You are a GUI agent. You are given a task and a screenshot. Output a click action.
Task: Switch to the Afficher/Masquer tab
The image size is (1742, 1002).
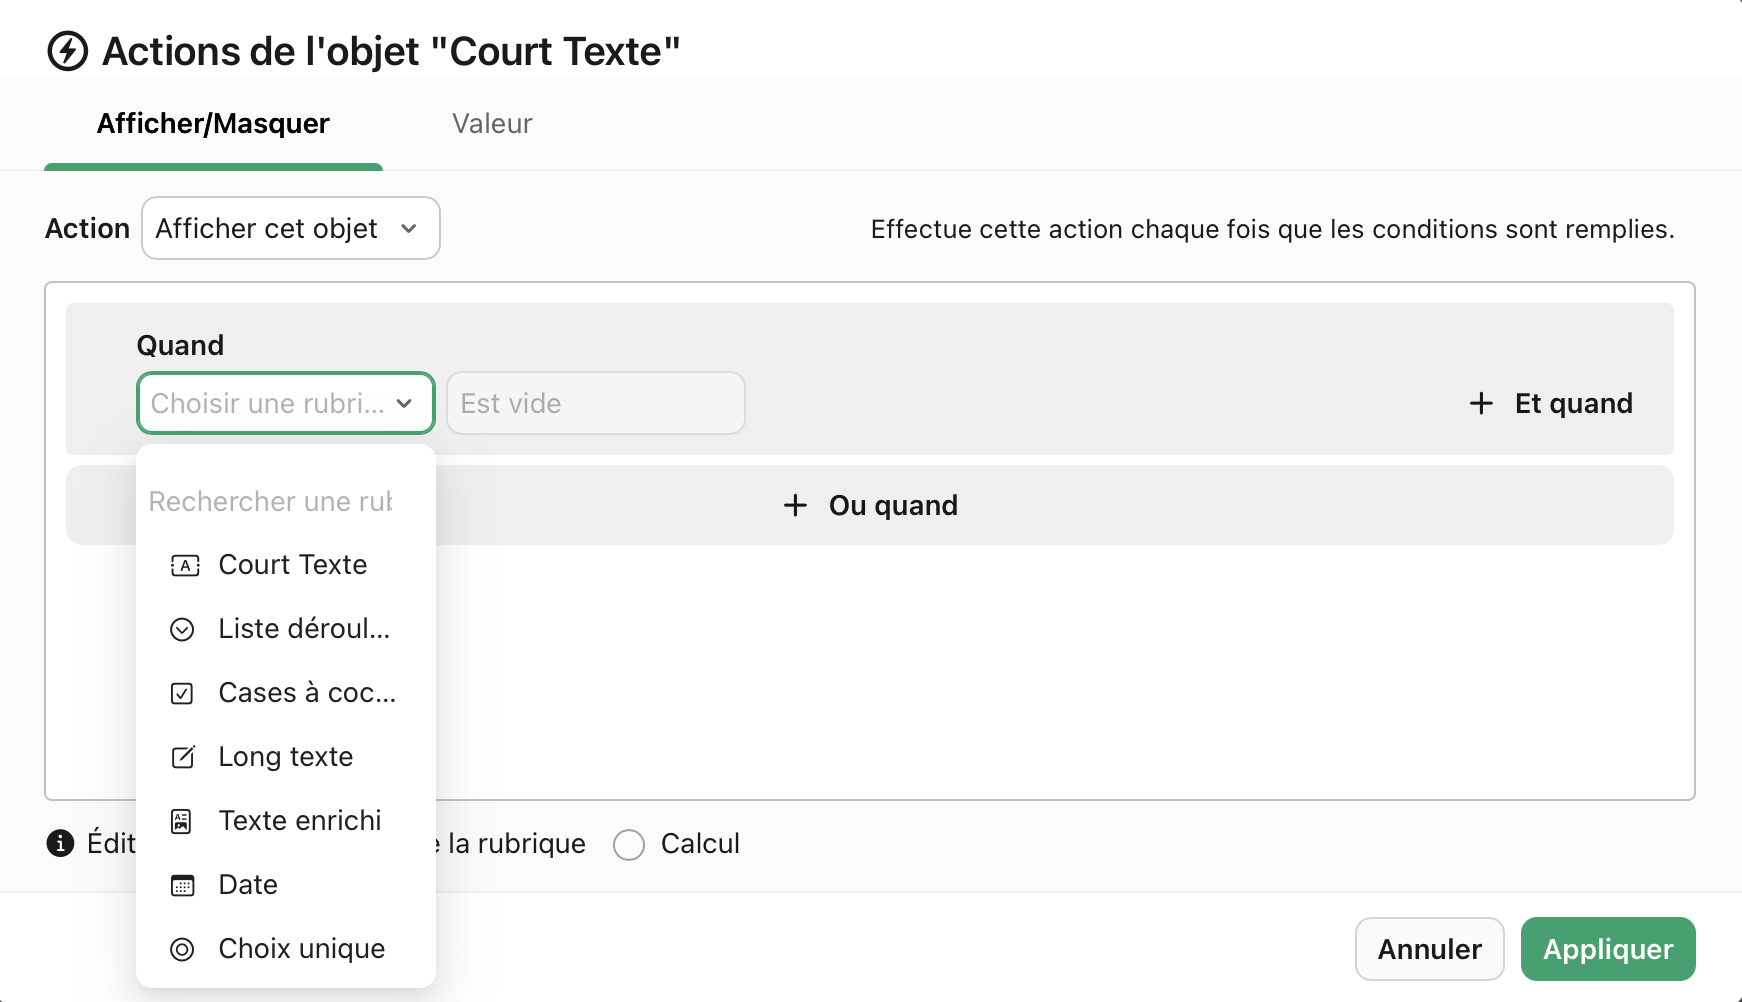213,123
